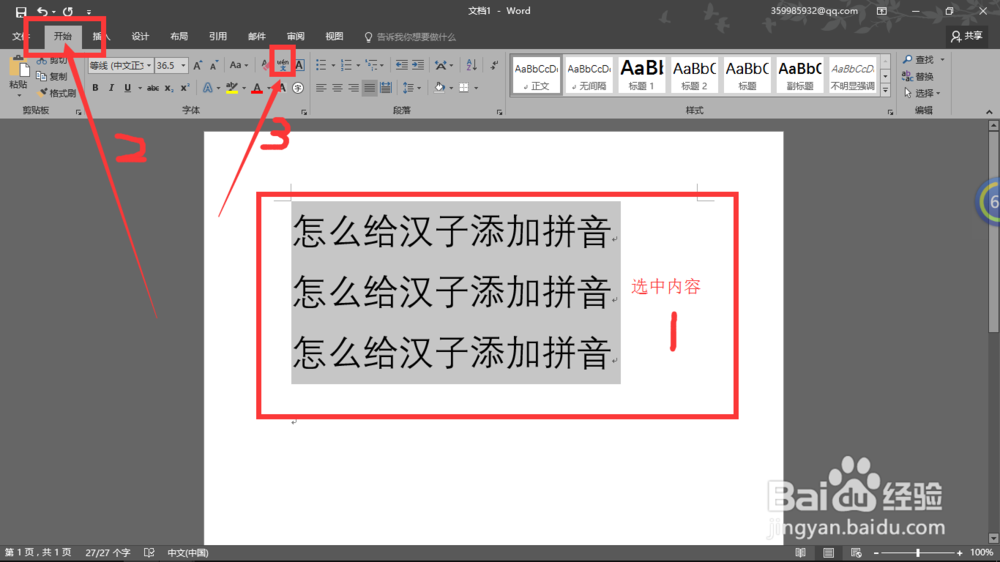Viewport: 1000px width, 562px height.
Task: Open the font size 36.5 dropdown
Action: [x=183, y=66]
